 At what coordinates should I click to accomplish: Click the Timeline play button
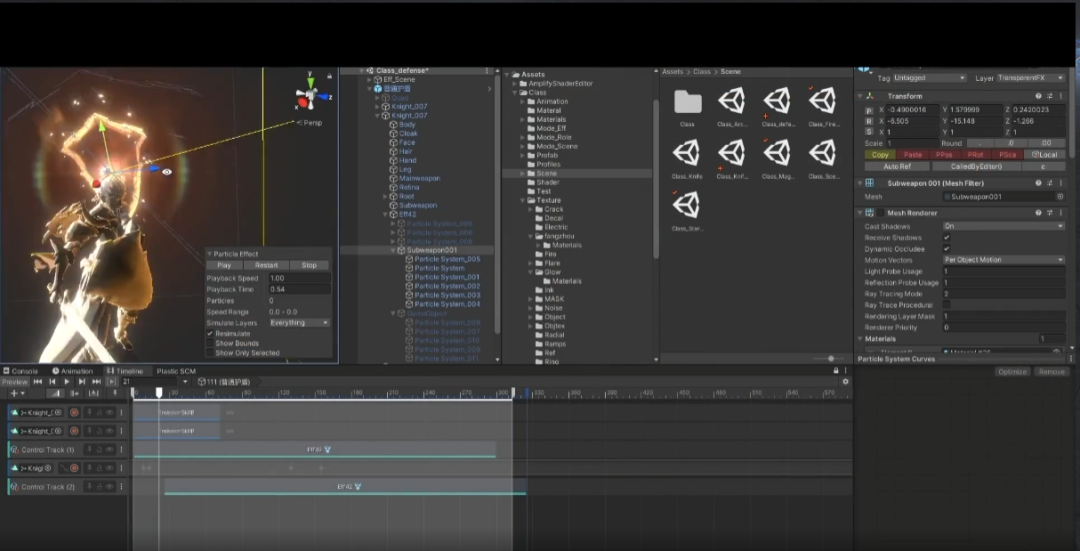tap(67, 381)
